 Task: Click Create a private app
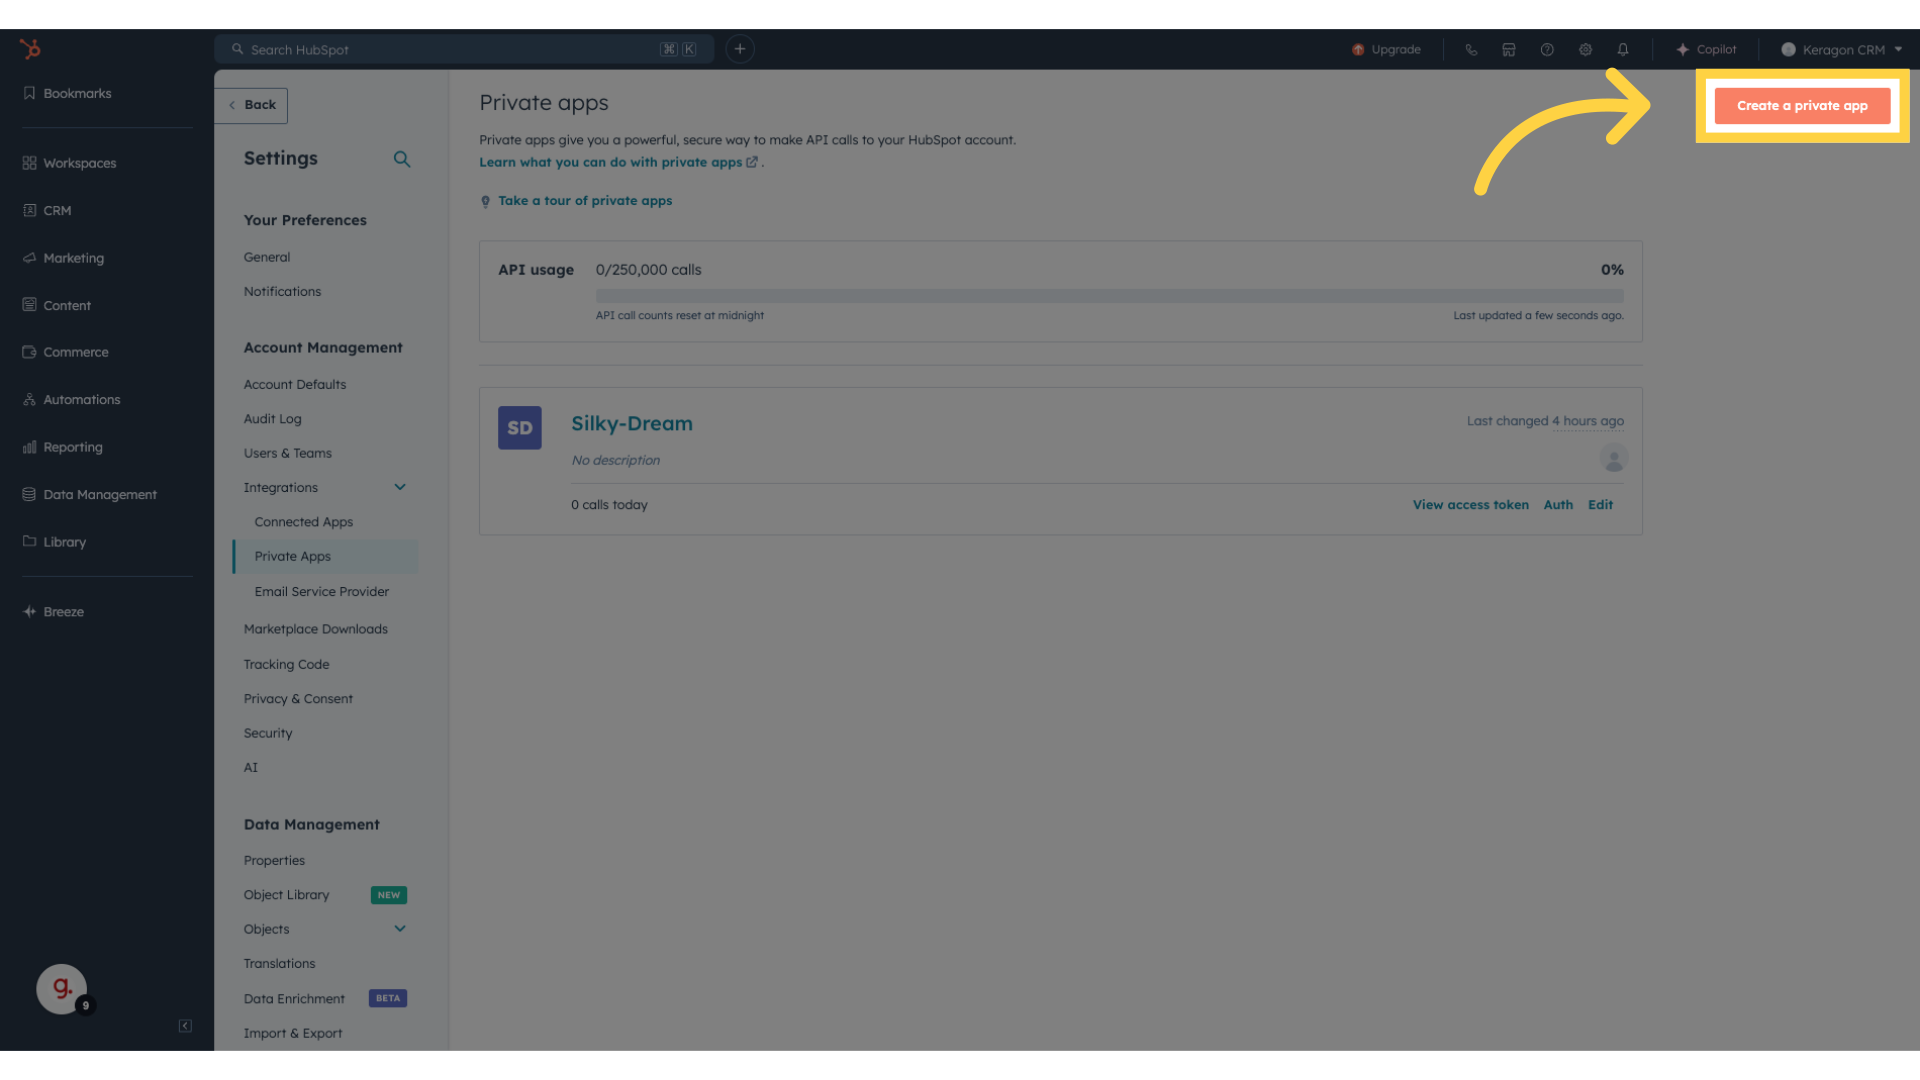(x=1802, y=106)
